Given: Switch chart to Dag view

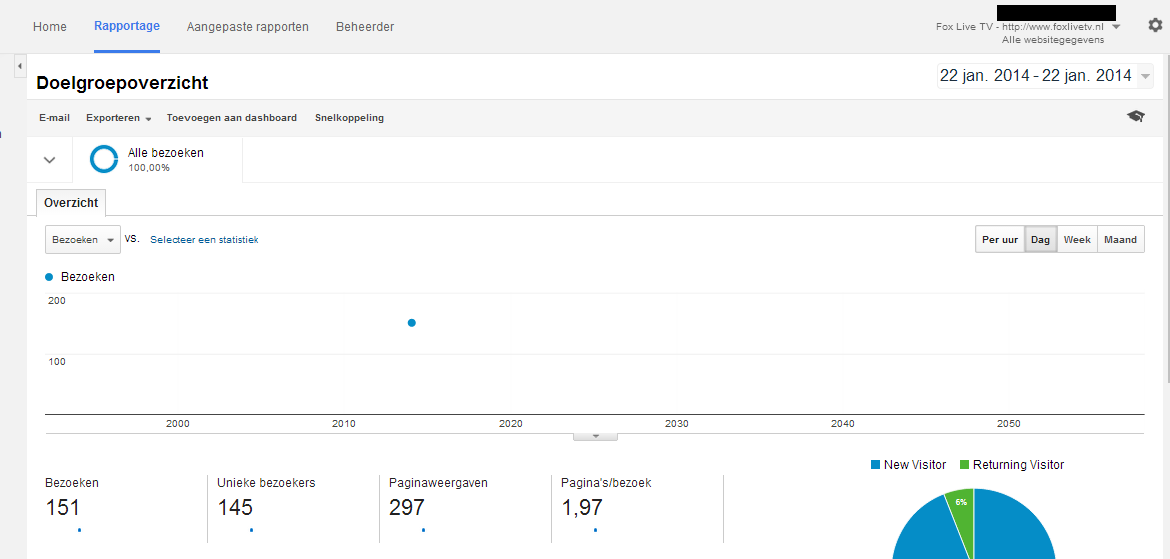Looking at the screenshot, I should click(1041, 240).
